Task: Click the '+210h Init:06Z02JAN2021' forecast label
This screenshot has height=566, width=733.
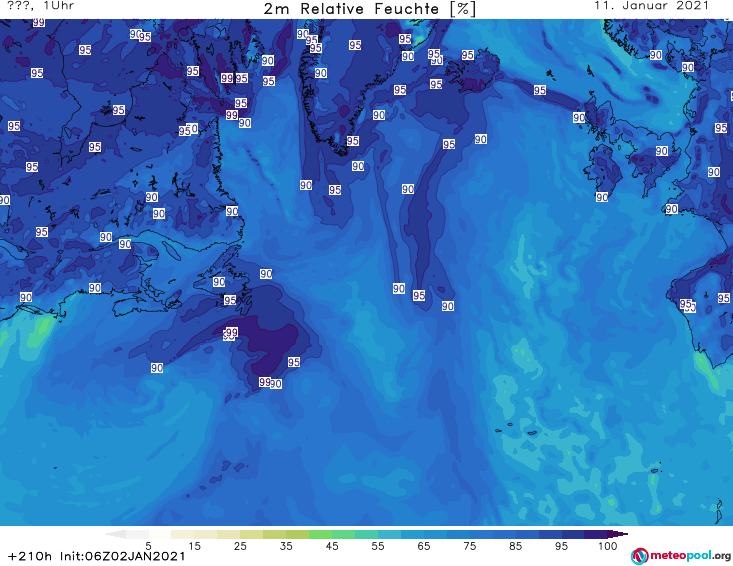Action: point(96,556)
